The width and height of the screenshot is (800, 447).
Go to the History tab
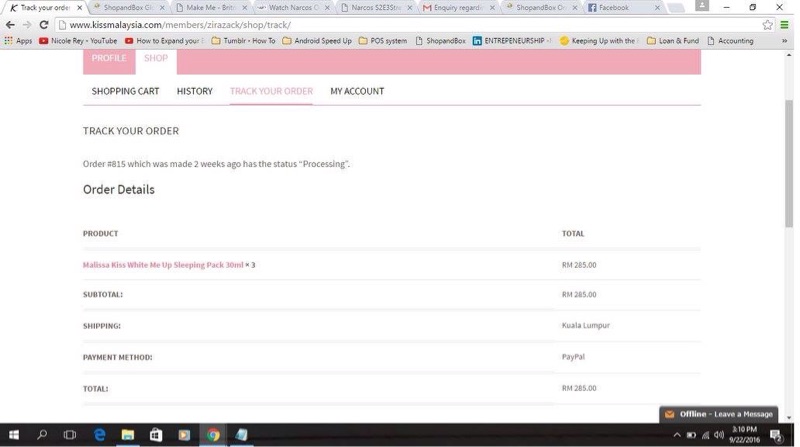(x=194, y=91)
